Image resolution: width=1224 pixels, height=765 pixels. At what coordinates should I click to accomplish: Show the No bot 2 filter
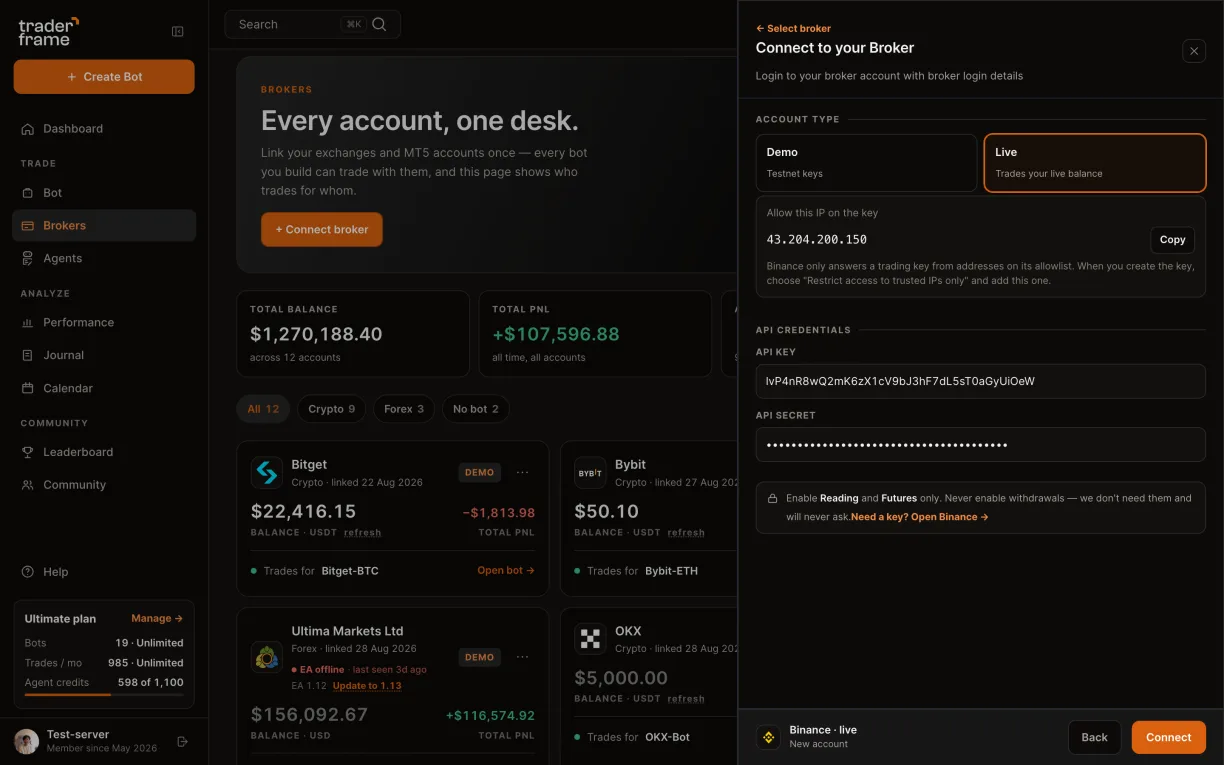point(475,409)
